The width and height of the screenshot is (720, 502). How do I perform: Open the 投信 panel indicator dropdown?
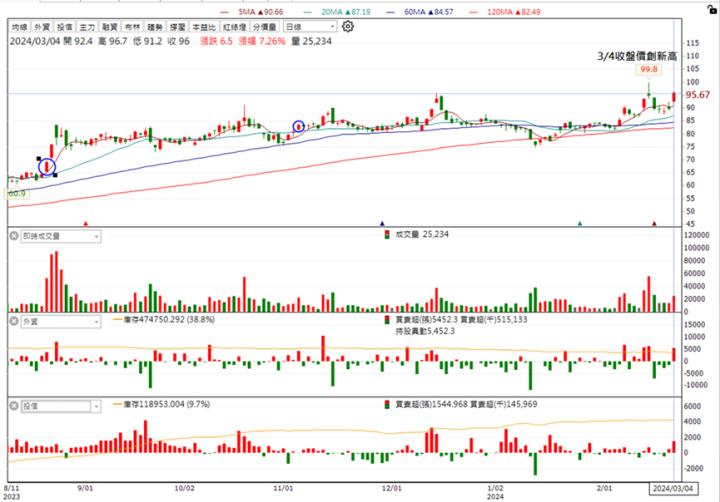coord(96,406)
